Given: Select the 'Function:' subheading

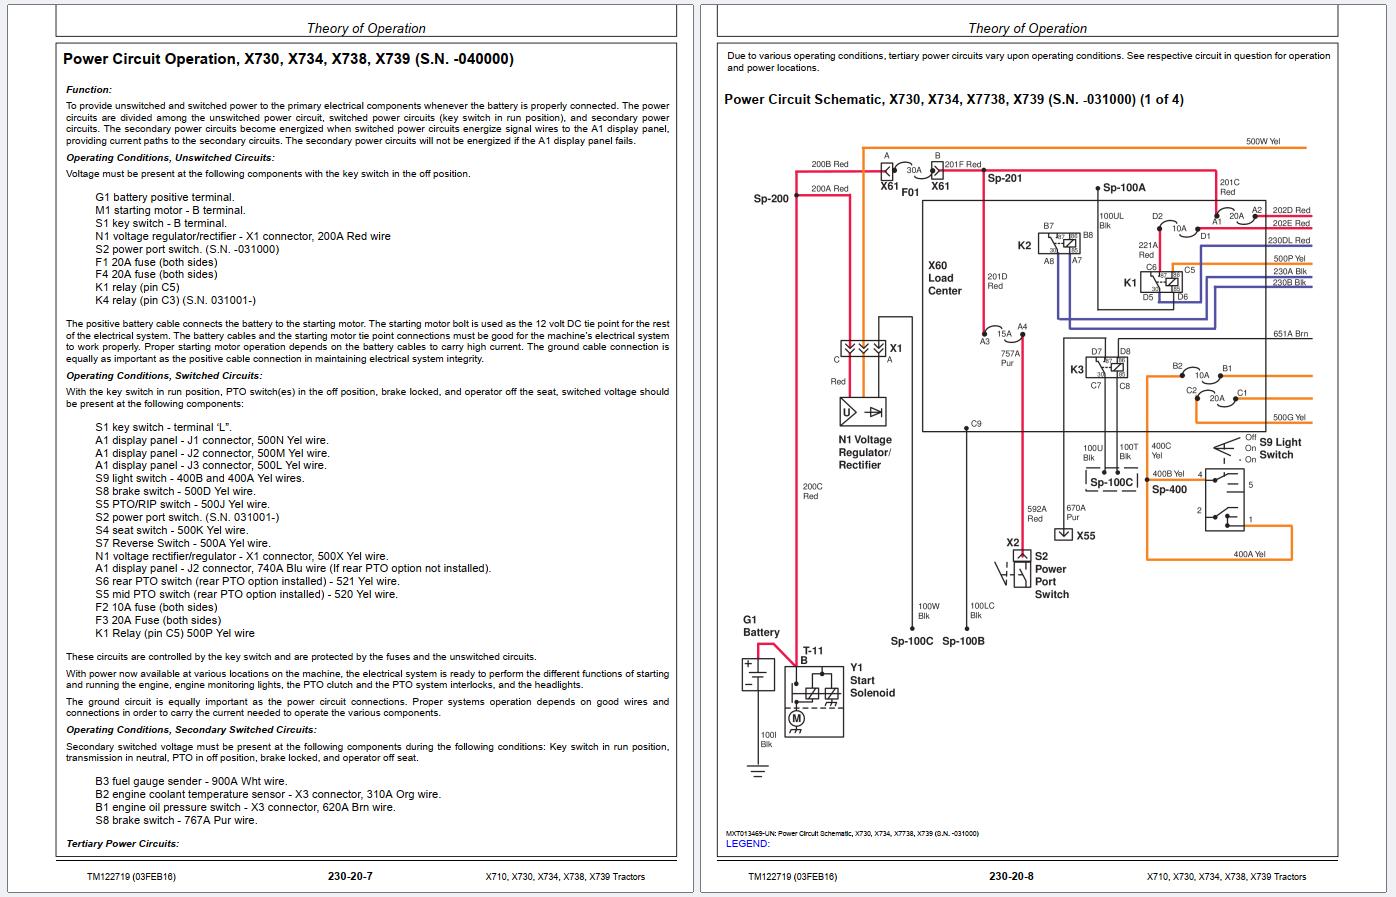Looking at the screenshot, I should tap(89, 90).
